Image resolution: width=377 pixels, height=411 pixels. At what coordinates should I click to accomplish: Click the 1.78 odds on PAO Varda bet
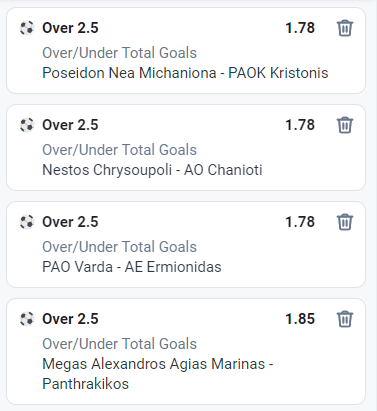point(300,222)
